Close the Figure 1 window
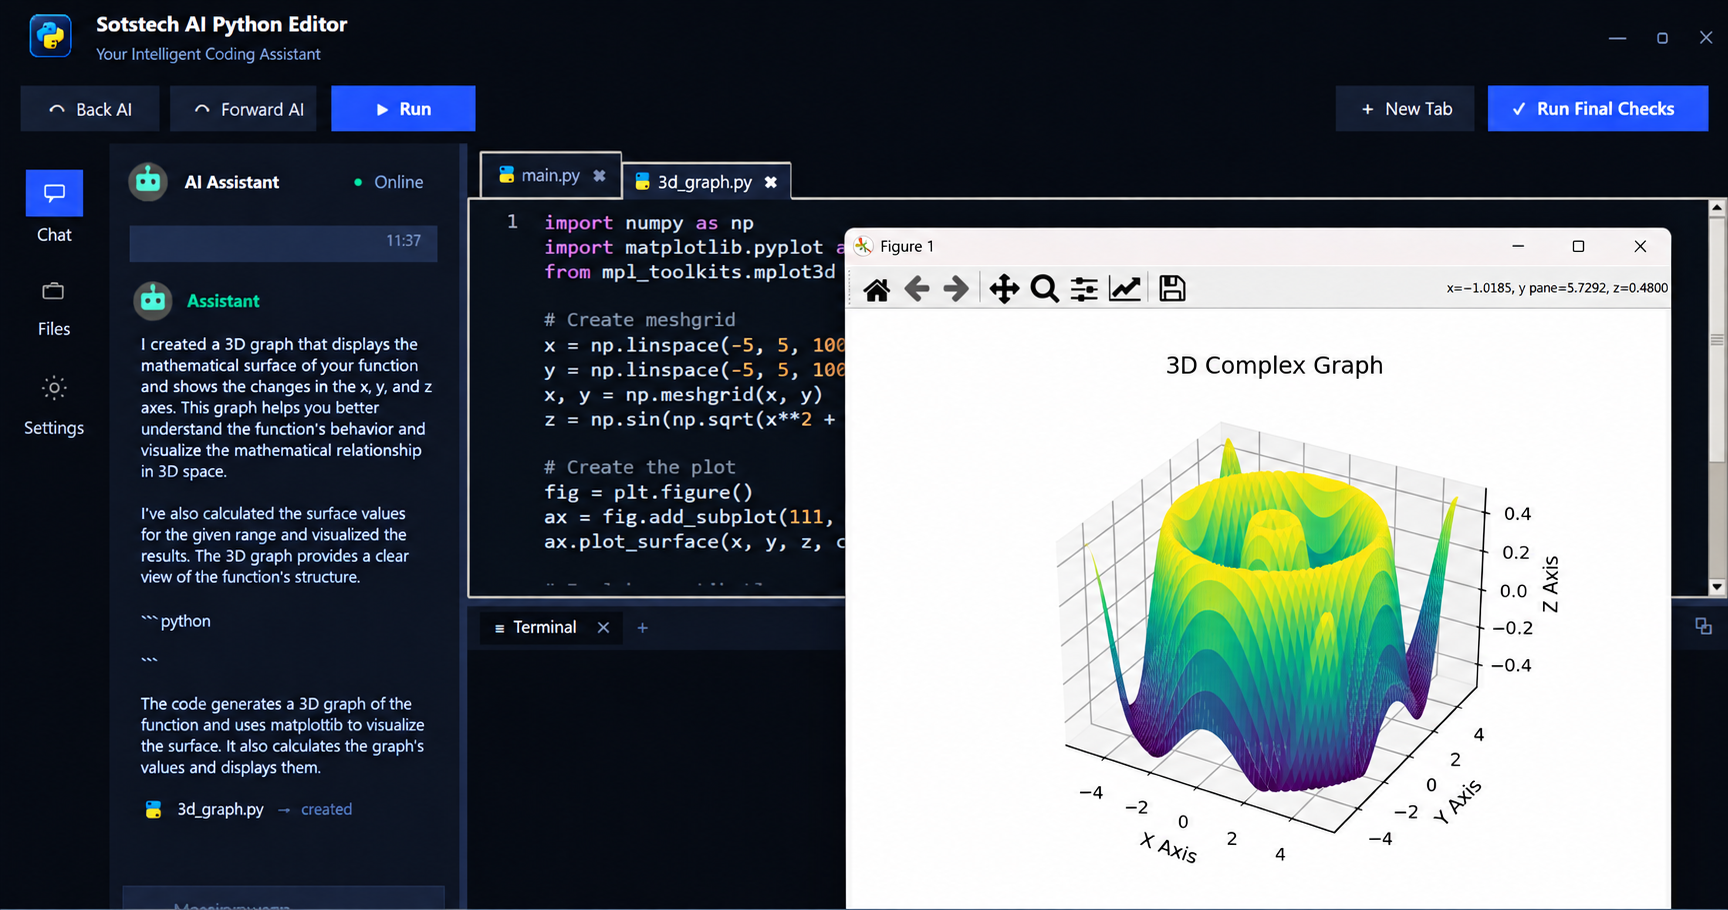The image size is (1728, 910). pos(1640,246)
